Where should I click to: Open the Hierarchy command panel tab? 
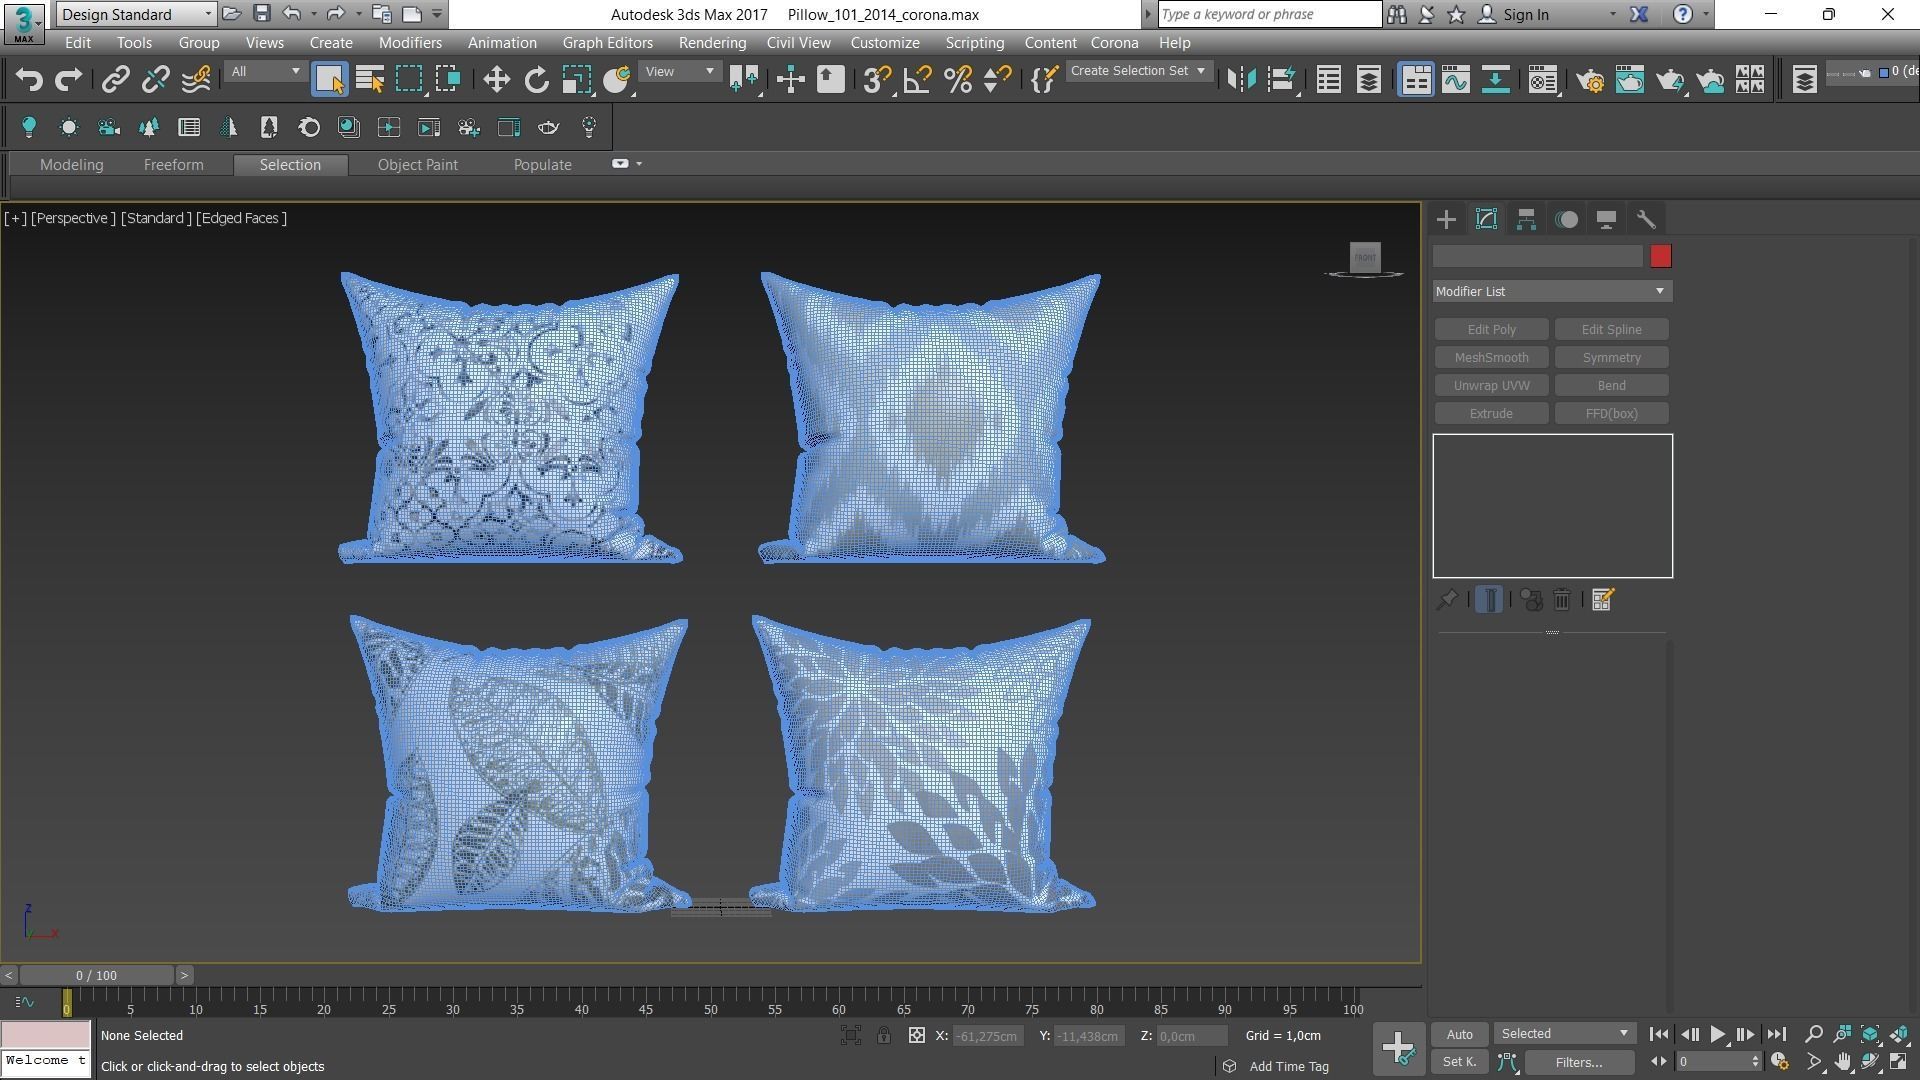tap(1526, 219)
